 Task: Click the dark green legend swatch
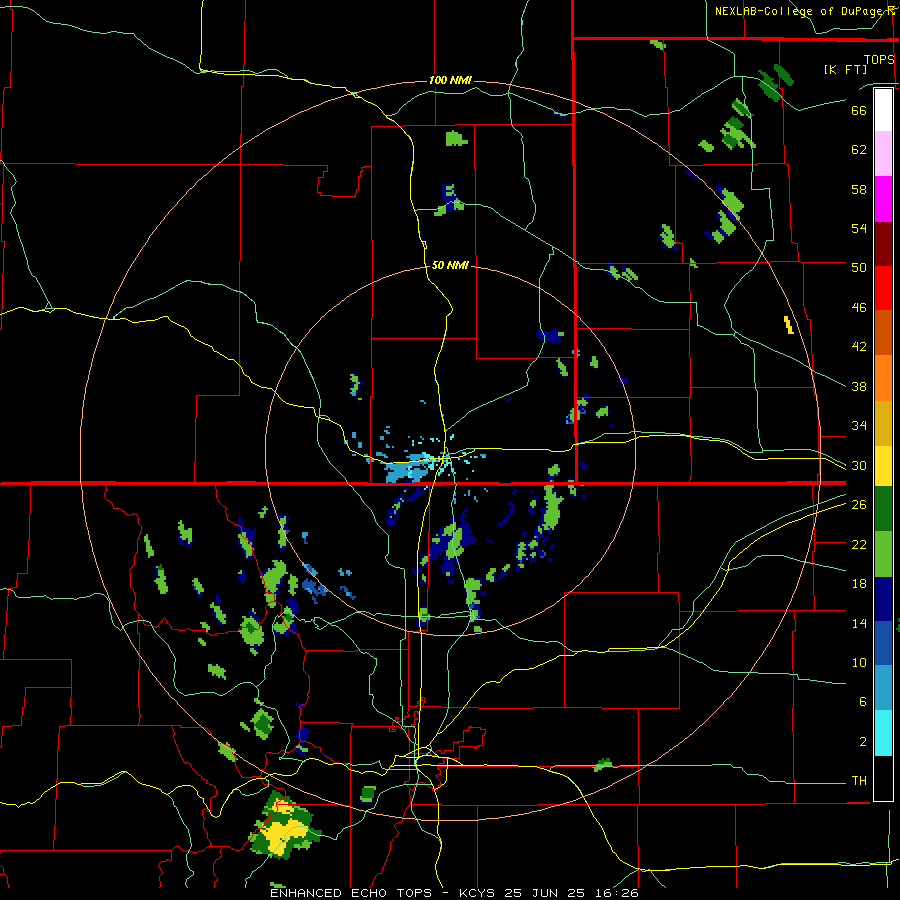(x=883, y=509)
